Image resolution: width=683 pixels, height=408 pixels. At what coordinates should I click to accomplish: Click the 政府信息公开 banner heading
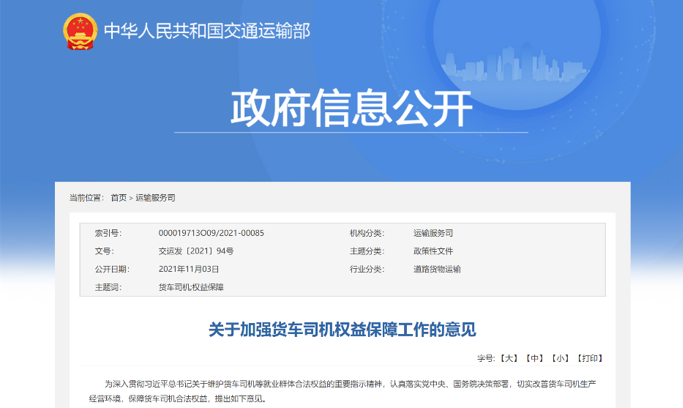(351, 108)
